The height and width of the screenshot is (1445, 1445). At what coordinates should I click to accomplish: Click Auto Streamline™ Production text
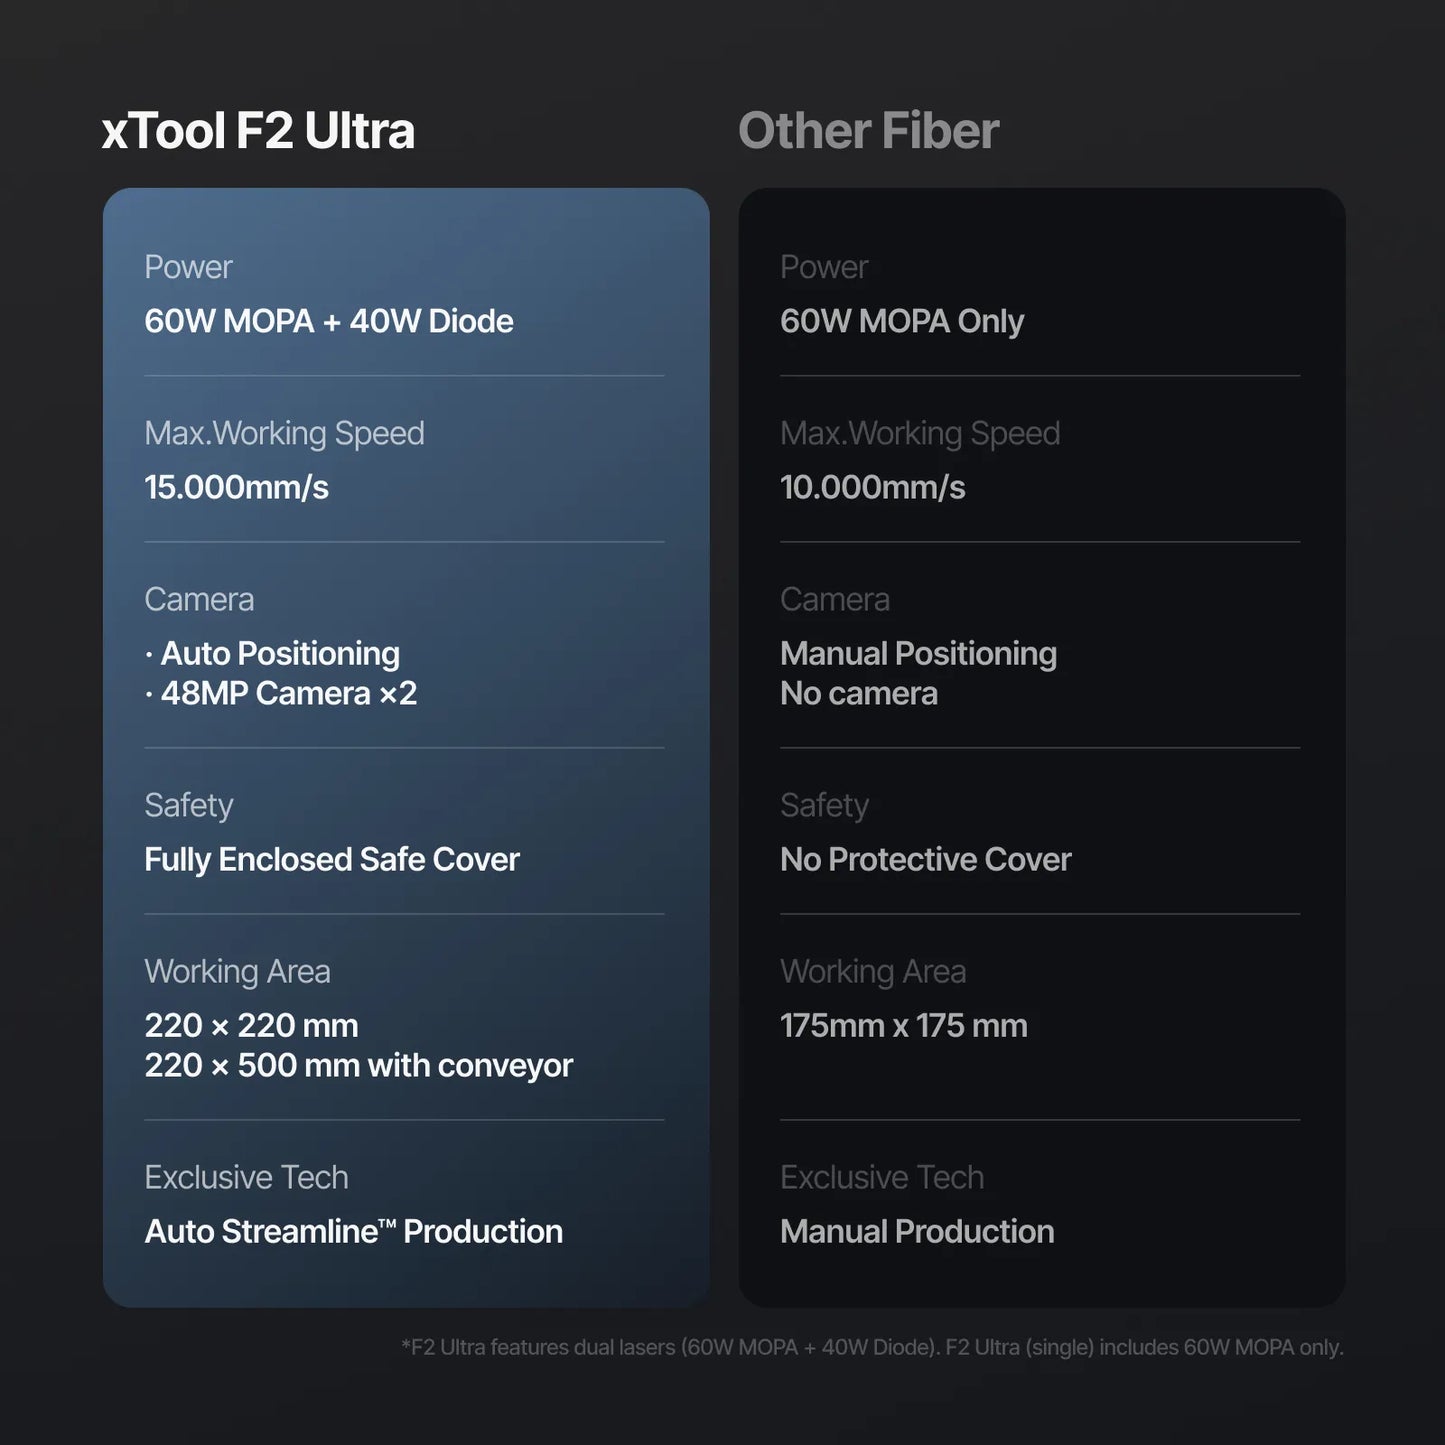click(x=353, y=1231)
